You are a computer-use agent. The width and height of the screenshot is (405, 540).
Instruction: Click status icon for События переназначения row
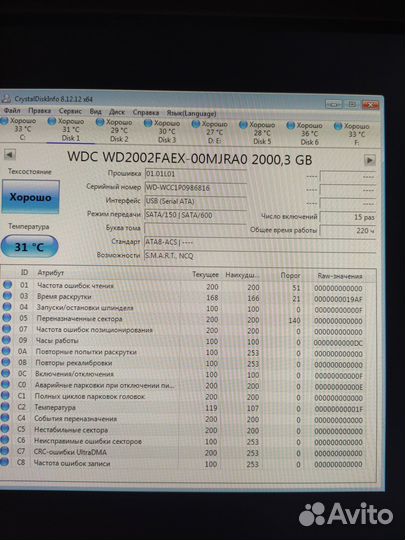click(x=5, y=417)
